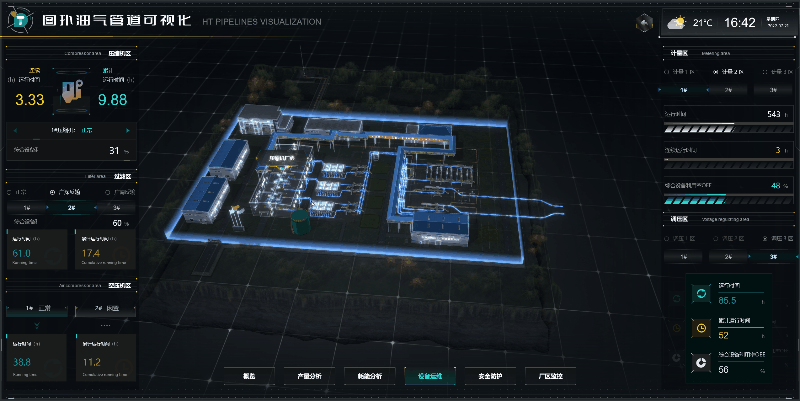The width and height of the screenshot is (800, 401).
Task: Click the 16:42 clock display
Action: [x=739, y=22]
